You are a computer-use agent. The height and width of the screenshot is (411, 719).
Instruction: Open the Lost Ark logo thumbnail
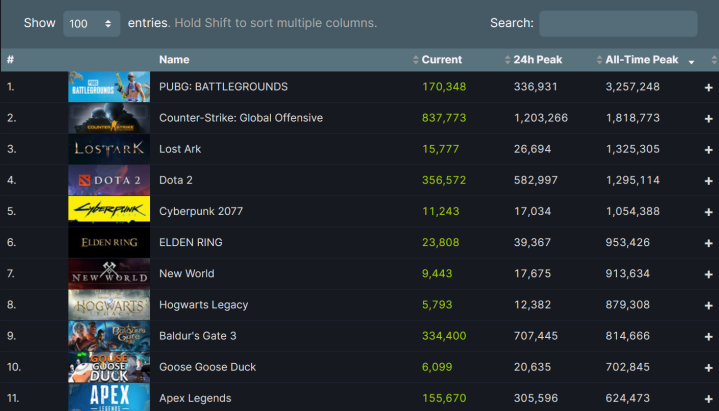[109, 149]
